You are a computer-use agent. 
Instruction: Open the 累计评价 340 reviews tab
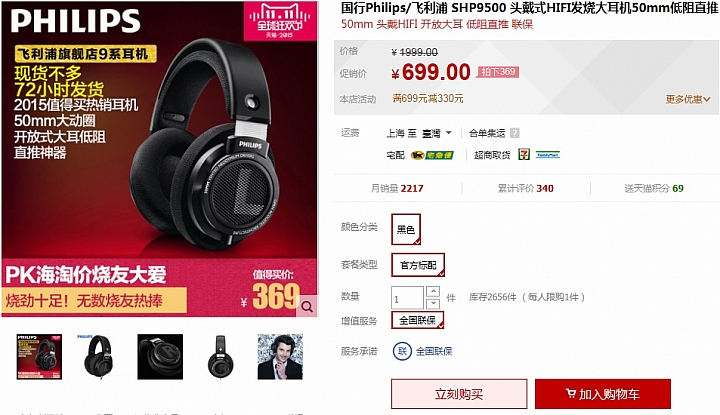pos(525,188)
